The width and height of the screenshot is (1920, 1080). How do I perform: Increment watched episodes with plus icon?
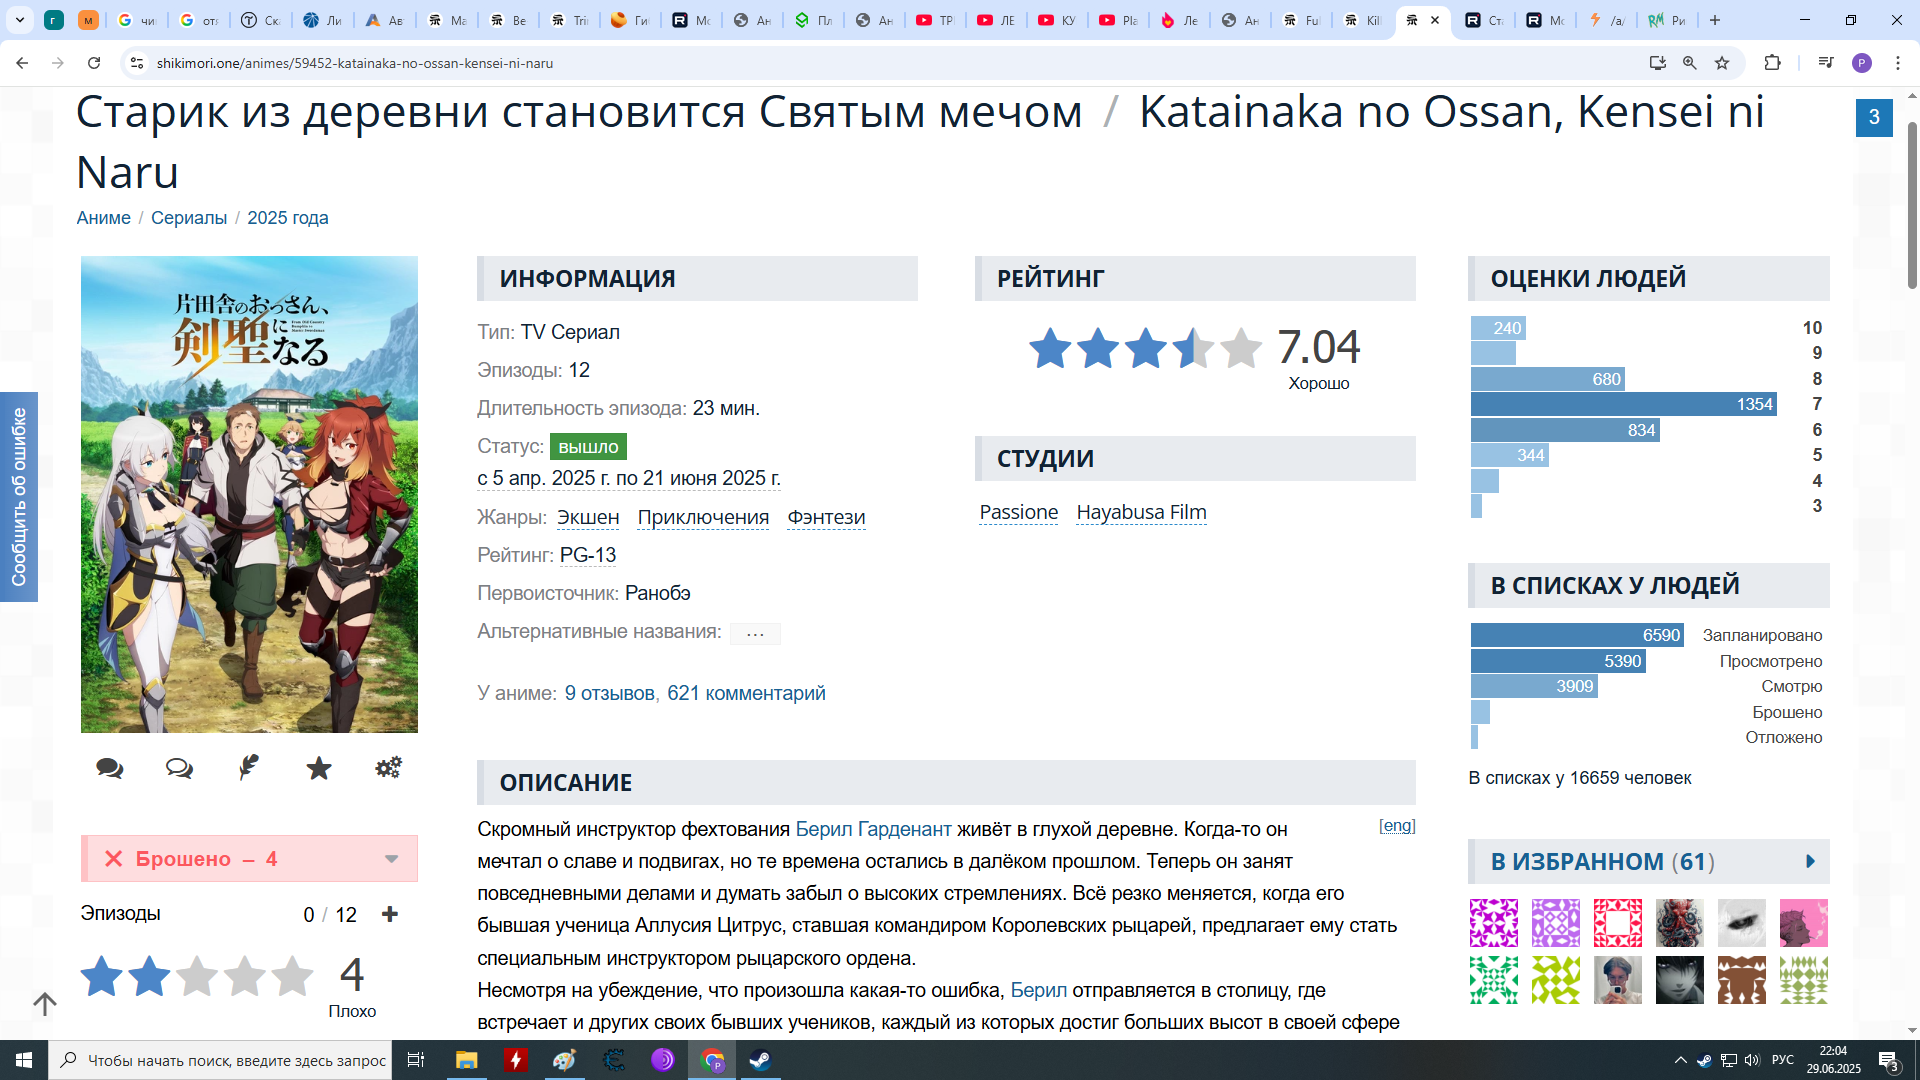pyautogui.click(x=390, y=914)
